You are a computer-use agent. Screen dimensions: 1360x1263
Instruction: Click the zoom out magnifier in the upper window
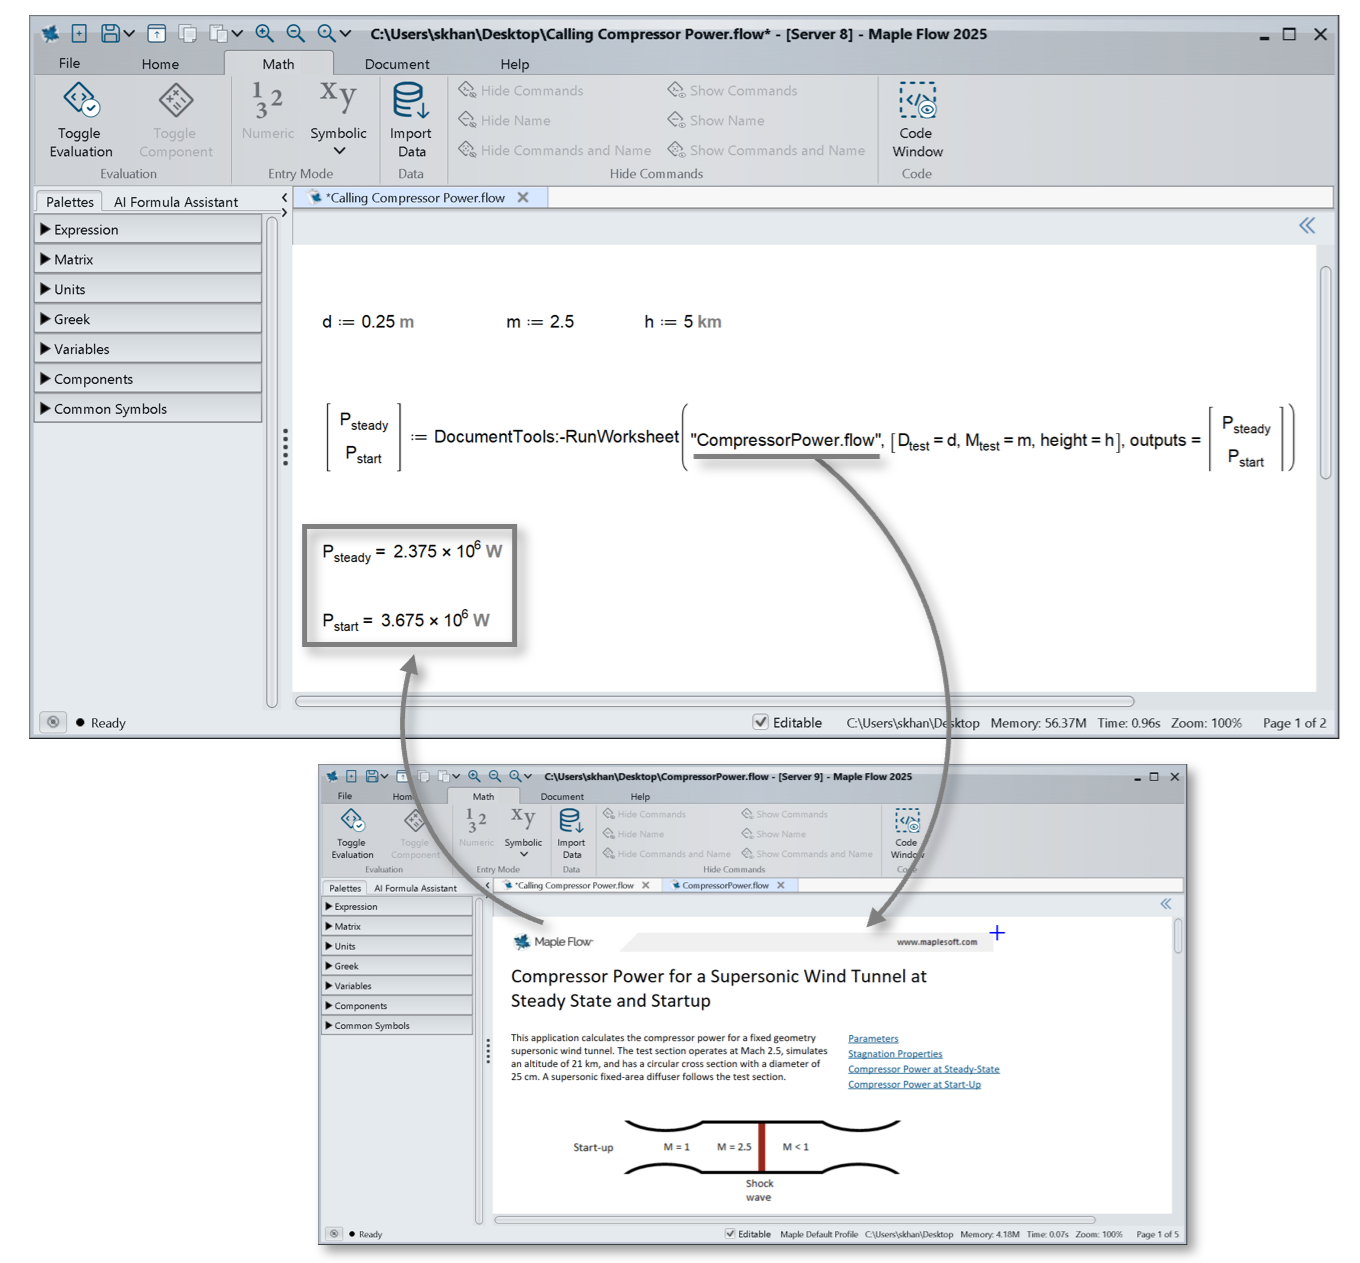pyautogui.click(x=295, y=33)
